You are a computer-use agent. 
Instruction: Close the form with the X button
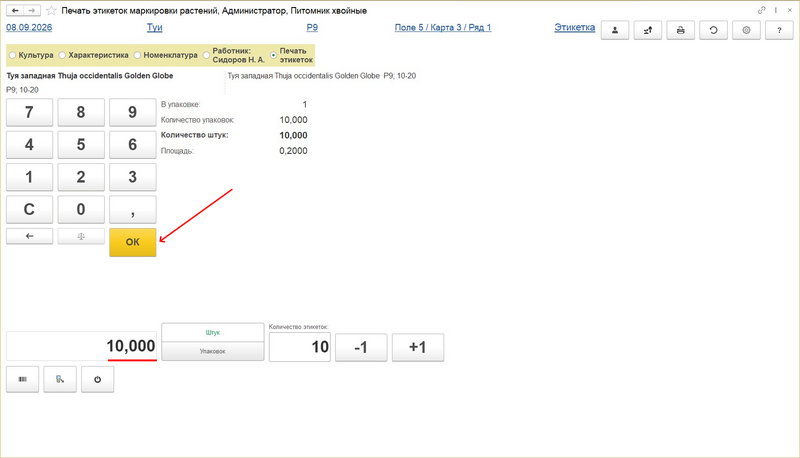pos(789,10)
